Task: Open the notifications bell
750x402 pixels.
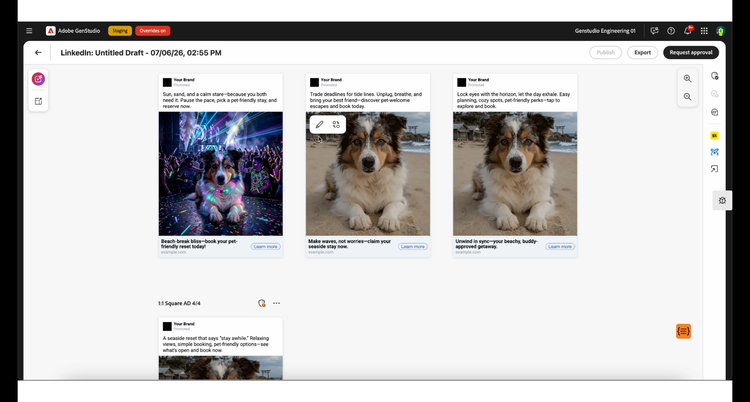Action: click(688, 31)
